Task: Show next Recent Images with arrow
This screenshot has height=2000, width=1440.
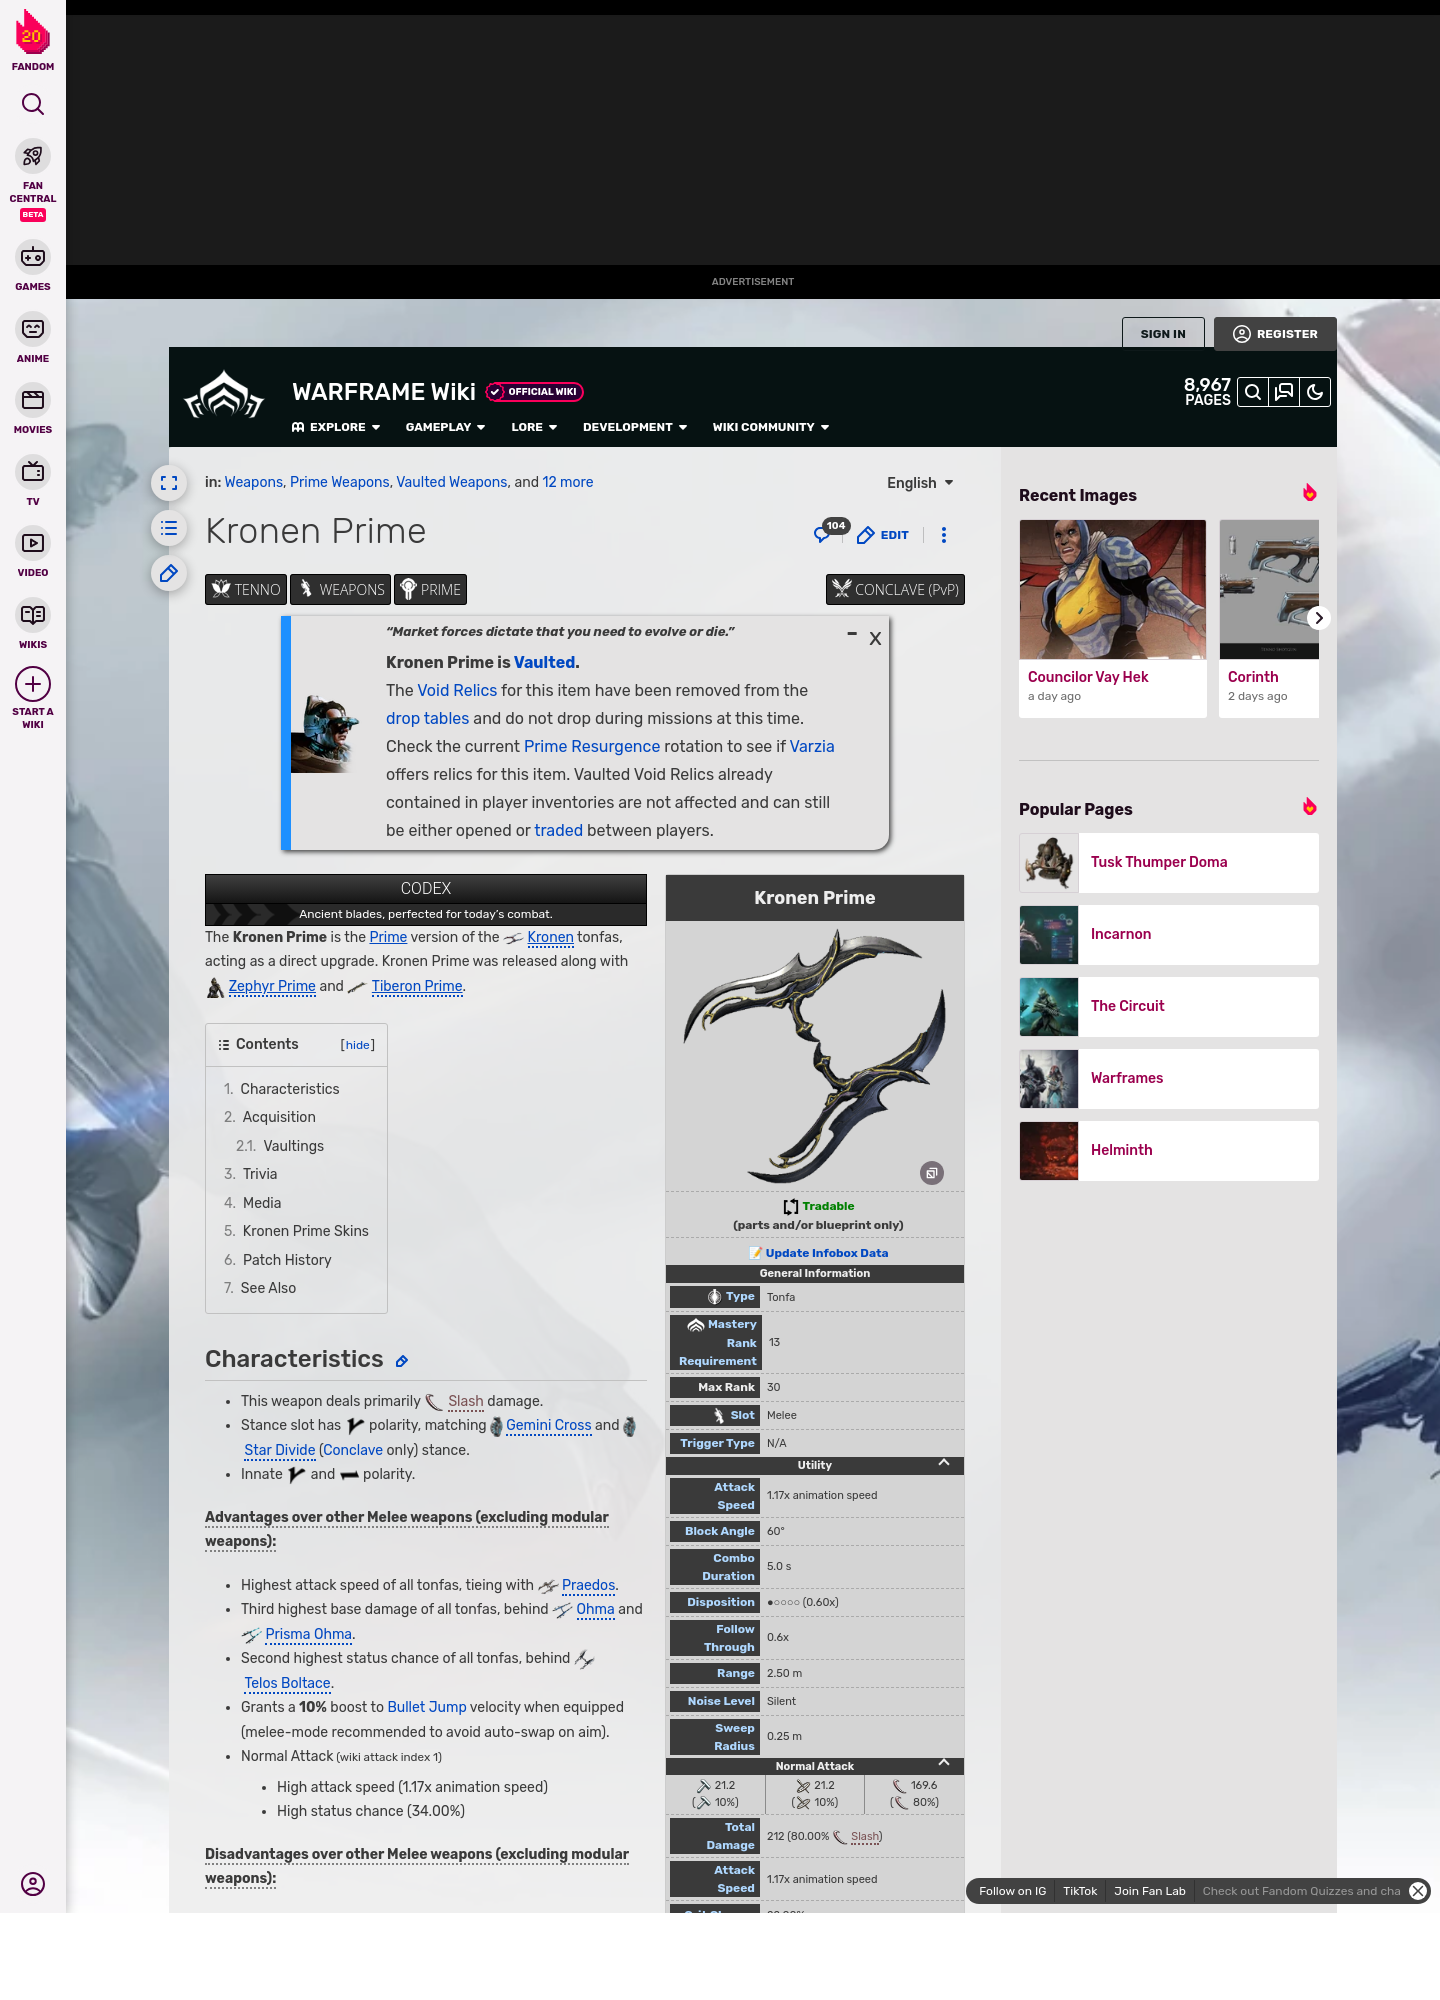Action: (x=1319, y=618)
